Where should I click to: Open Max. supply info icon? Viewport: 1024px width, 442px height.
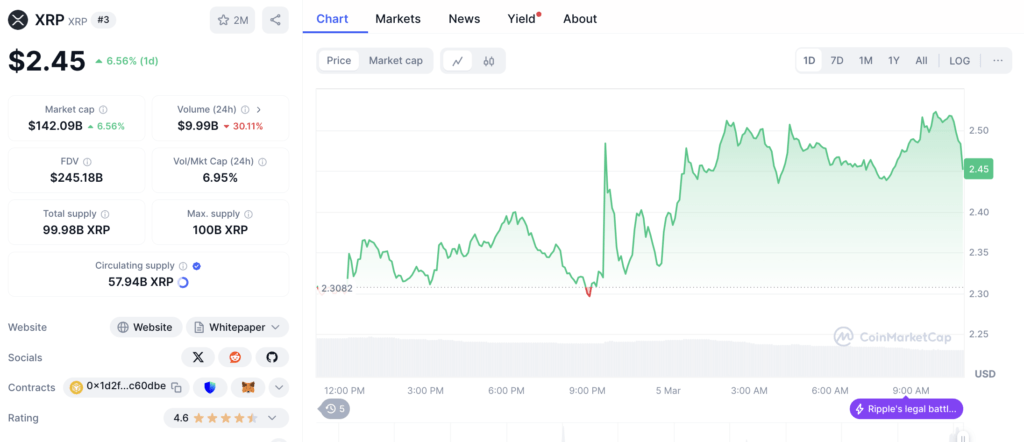point(249,214)
